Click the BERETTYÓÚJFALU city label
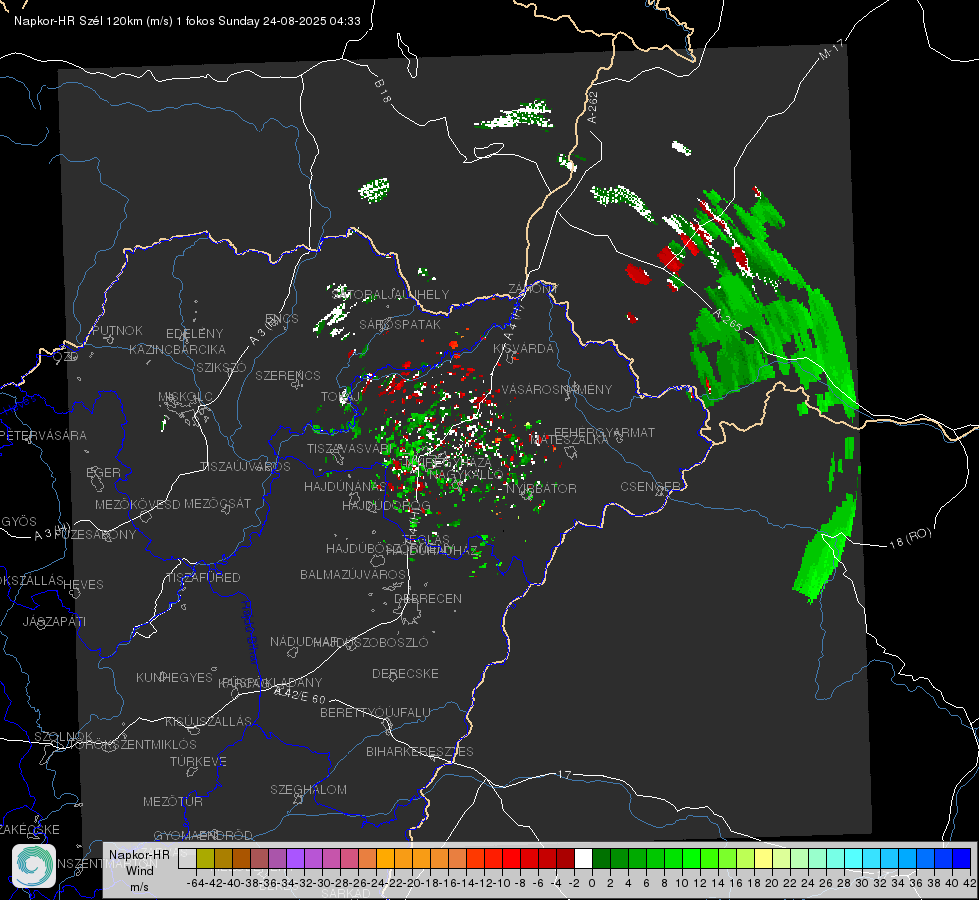Screen dimensions: 979x900 pyautogui.click(x=375, y=713)
